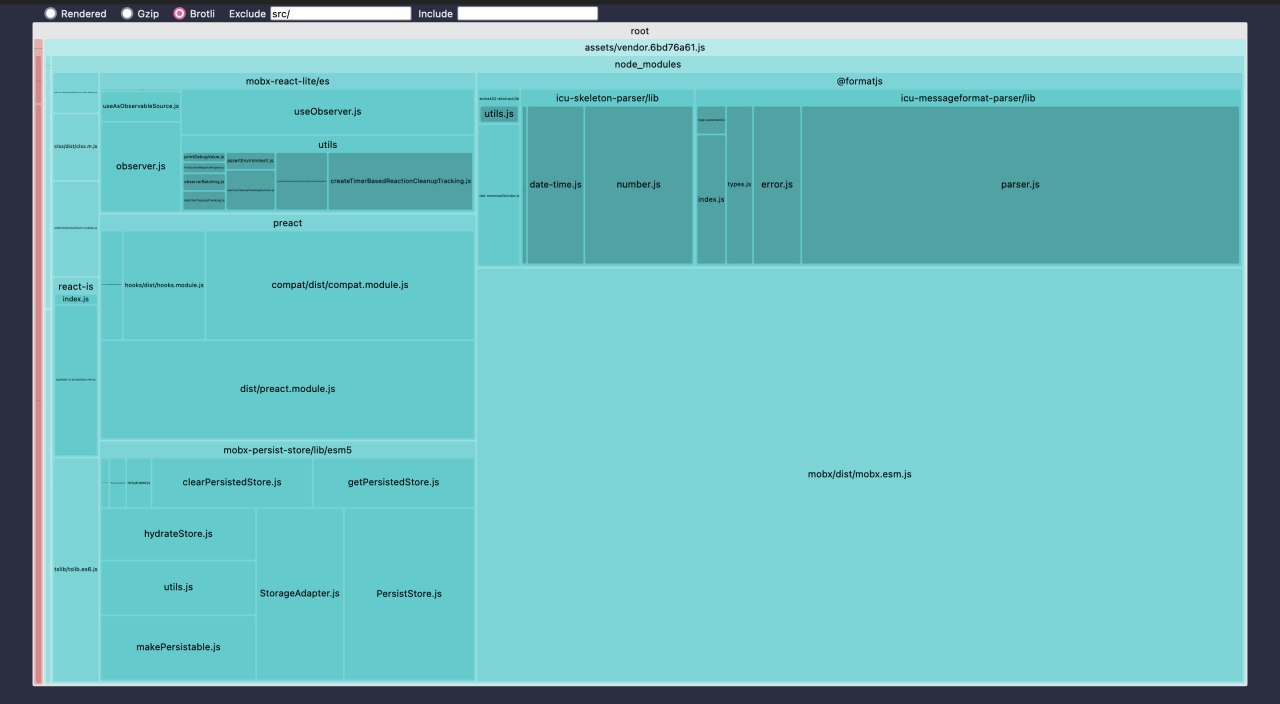Click the Exclude filter field
Image resolution: width=1280 pixels, height=704 pixels.
point(341,14)
